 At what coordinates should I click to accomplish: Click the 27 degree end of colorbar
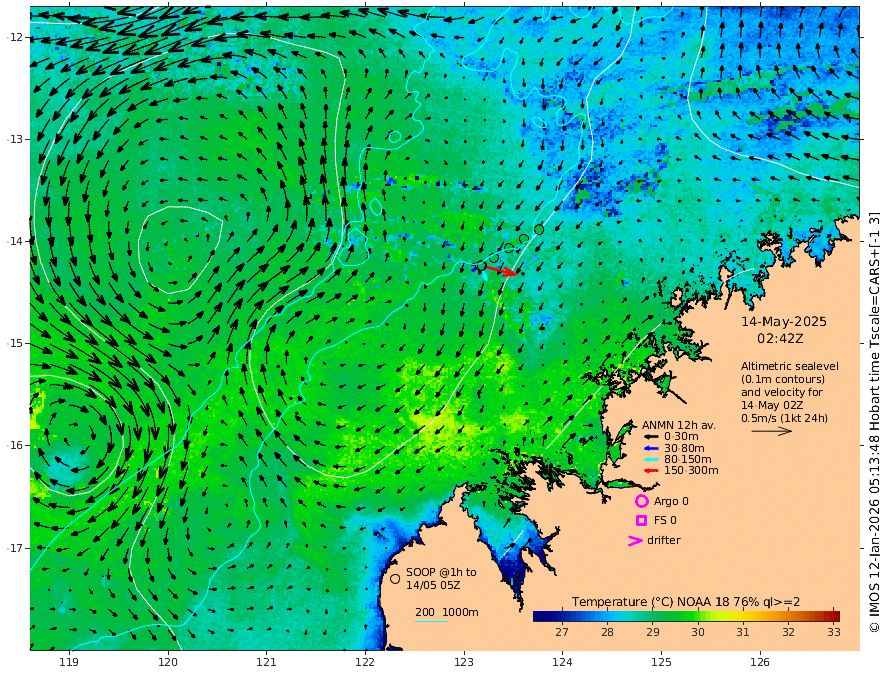562,616
